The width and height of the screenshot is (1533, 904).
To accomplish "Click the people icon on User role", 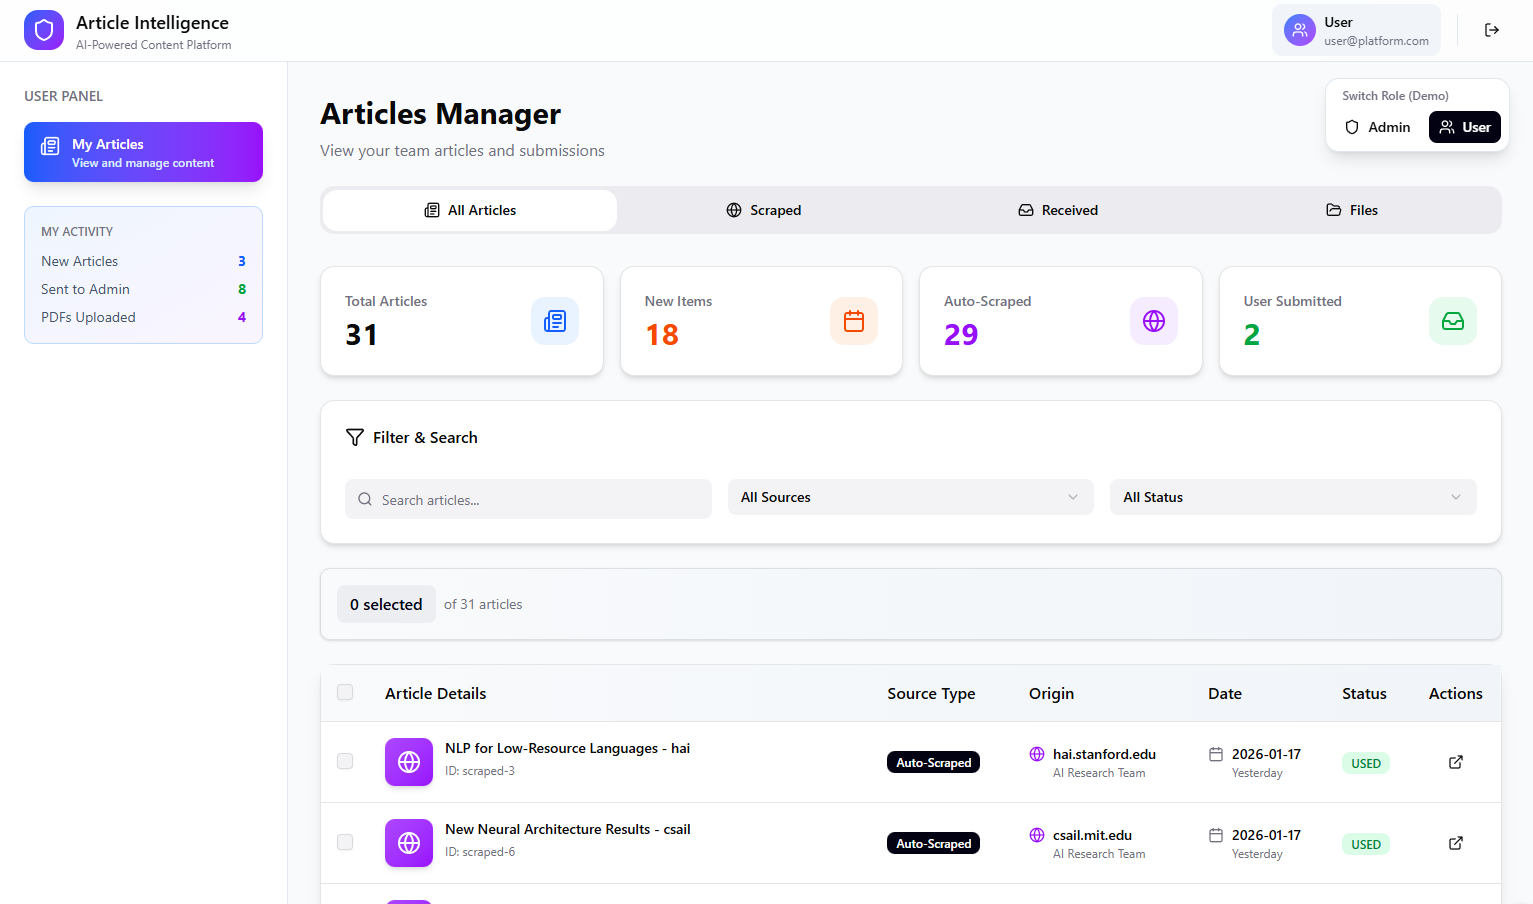I will 1447,127.
